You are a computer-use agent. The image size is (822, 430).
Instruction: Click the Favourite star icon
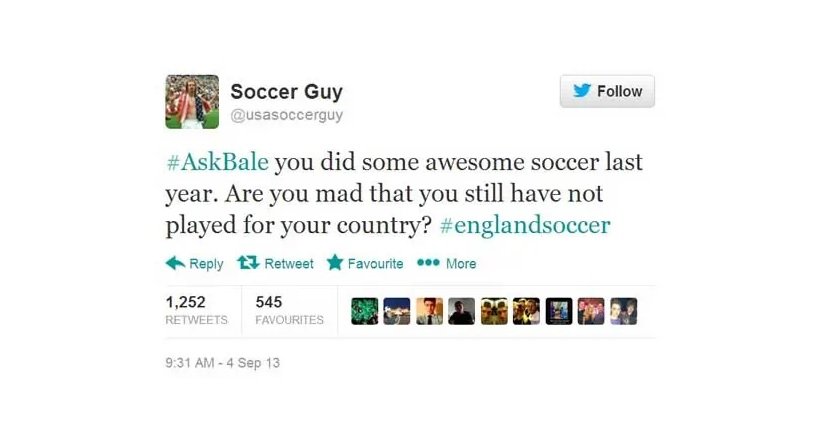[335, 262]
